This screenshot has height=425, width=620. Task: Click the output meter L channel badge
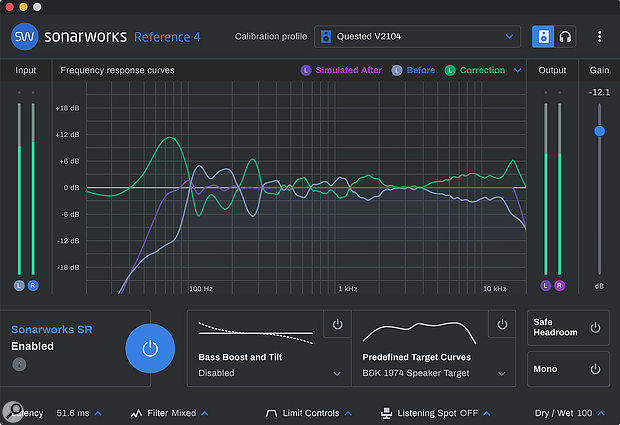pos(546,285)
